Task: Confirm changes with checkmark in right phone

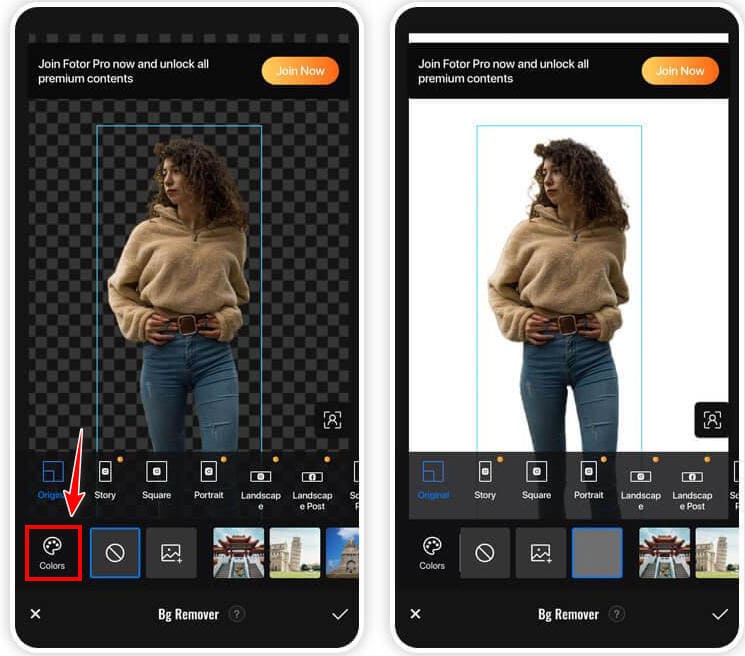Action: click(x=720, y=614)
